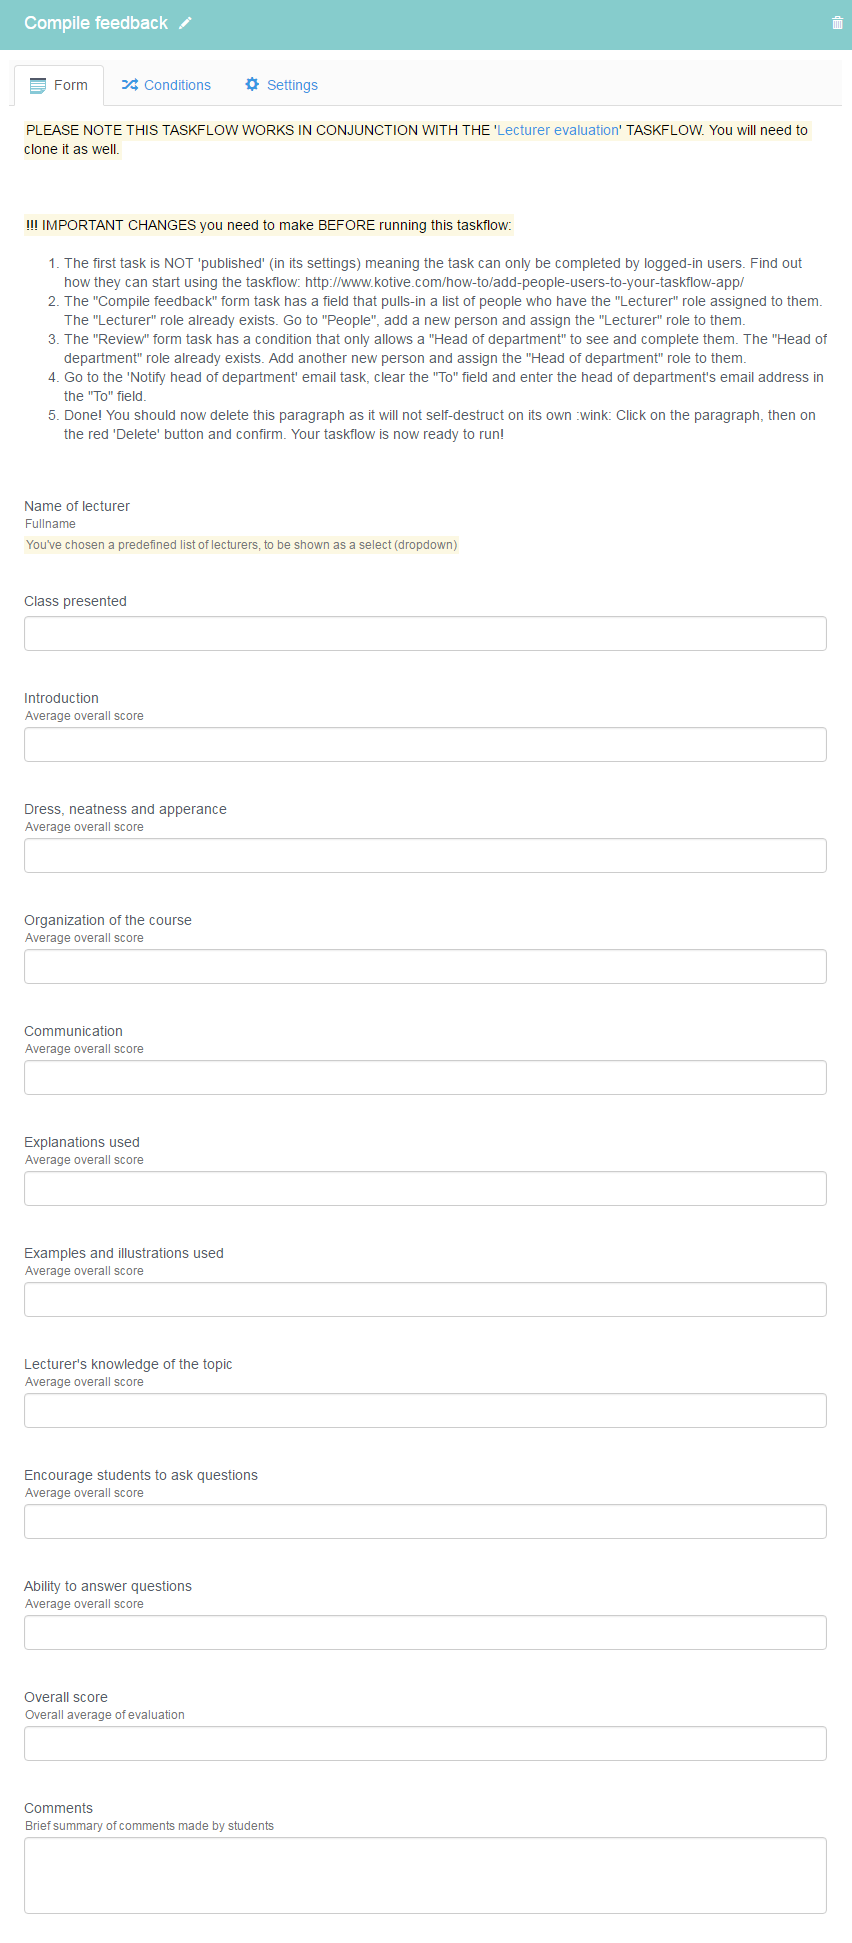Click the Overall score input field
Screen dimensions: 852x1943
point(425,1744)
